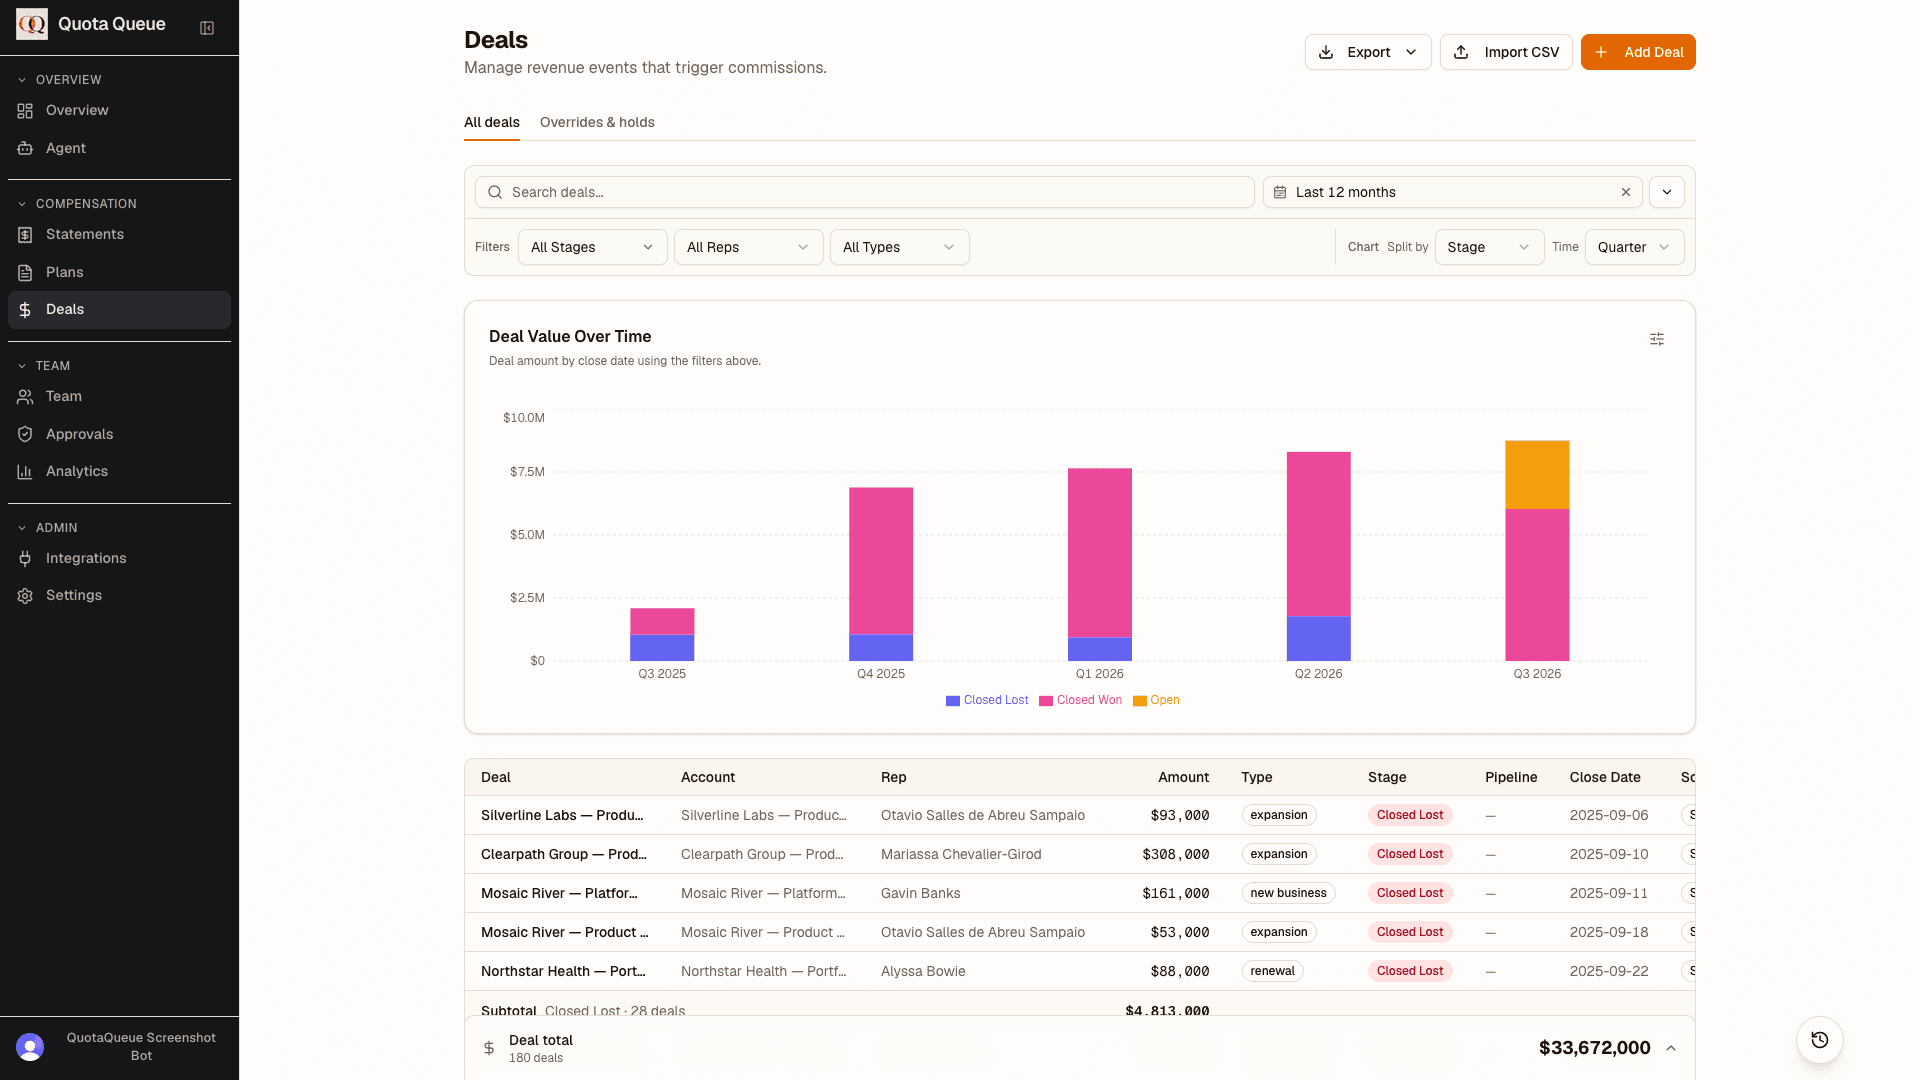Viewport: 1920px width, 1080px height.
Task: Open Approvals in sidebar
Action: pos(119,434)
